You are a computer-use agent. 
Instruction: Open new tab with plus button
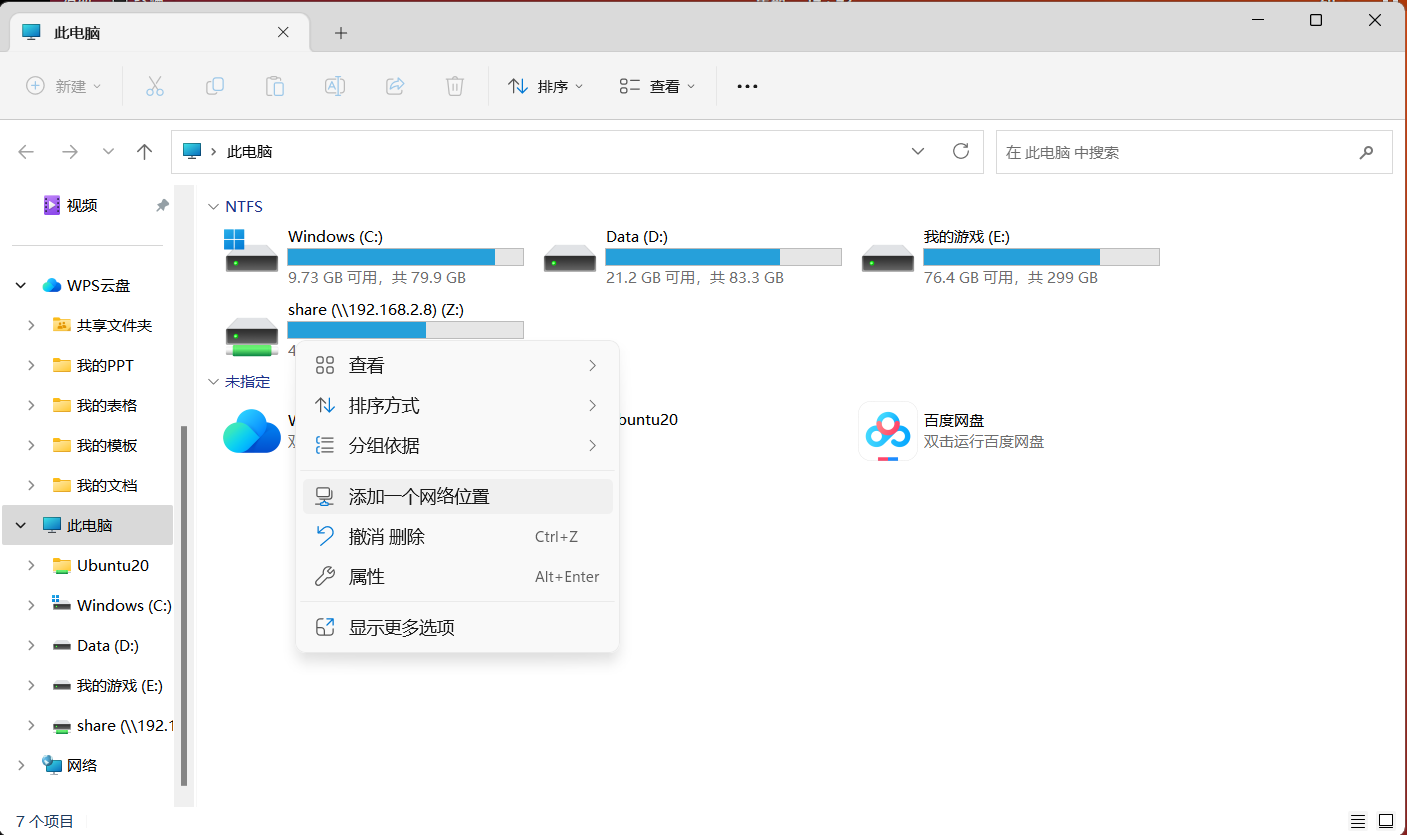coord(341,33)
